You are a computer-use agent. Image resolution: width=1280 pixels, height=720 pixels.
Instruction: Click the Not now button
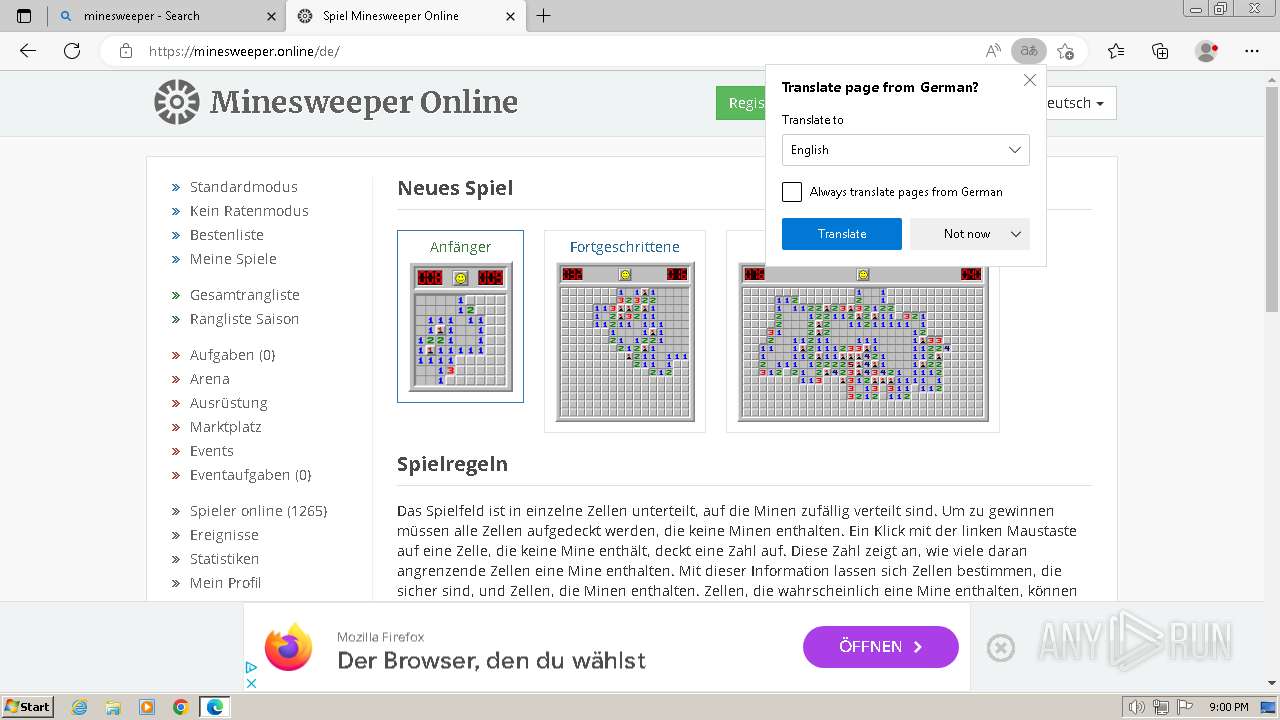tap(967, 234)
